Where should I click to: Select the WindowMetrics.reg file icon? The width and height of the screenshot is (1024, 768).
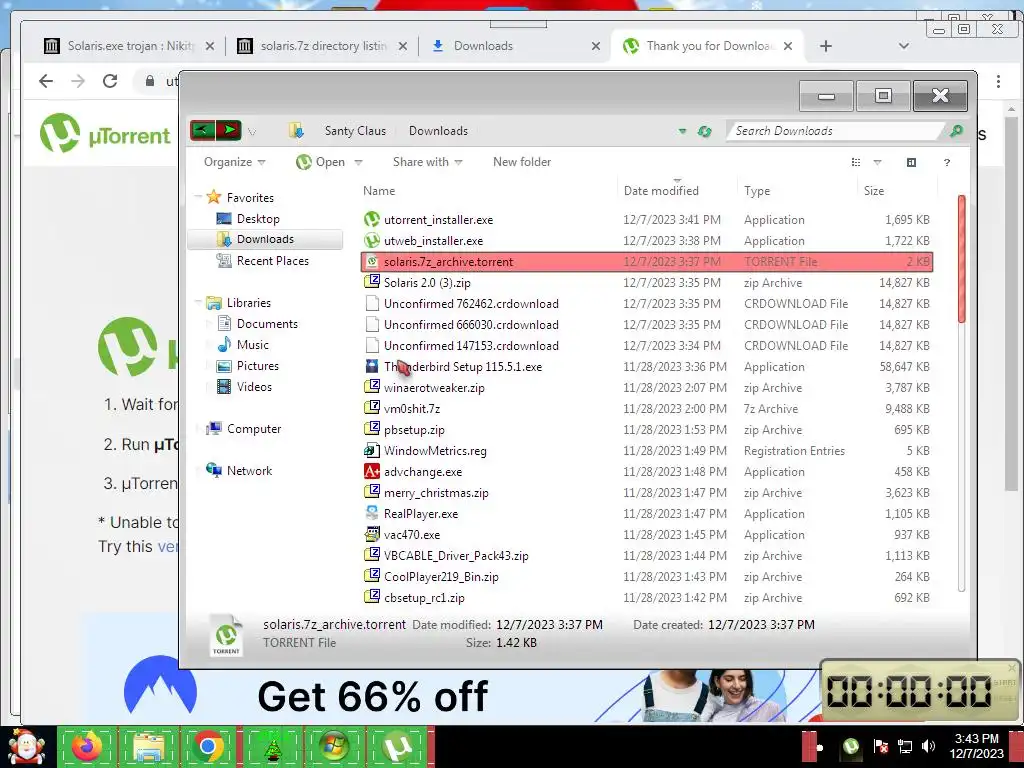(x=372, y=451)
